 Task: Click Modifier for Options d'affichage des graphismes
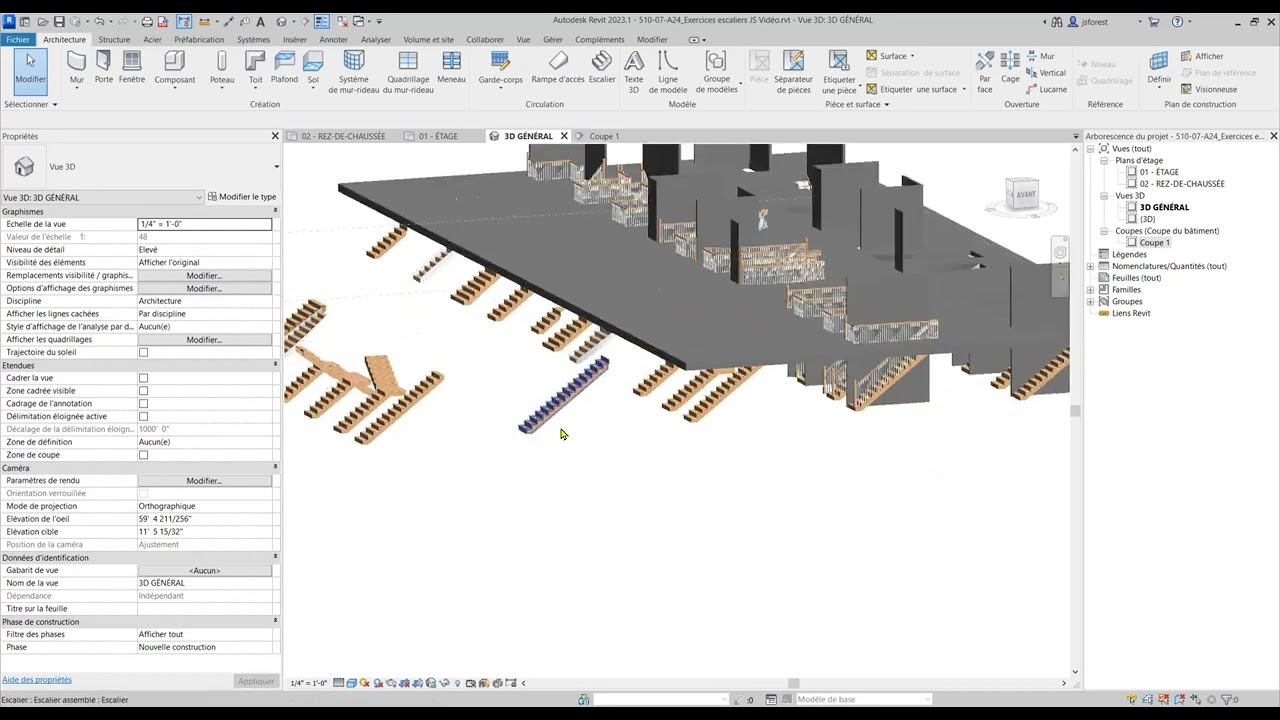tap(204, 288)
